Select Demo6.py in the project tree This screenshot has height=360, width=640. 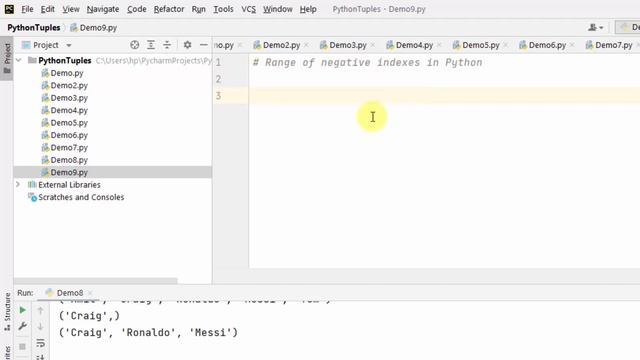coord(64,135)
